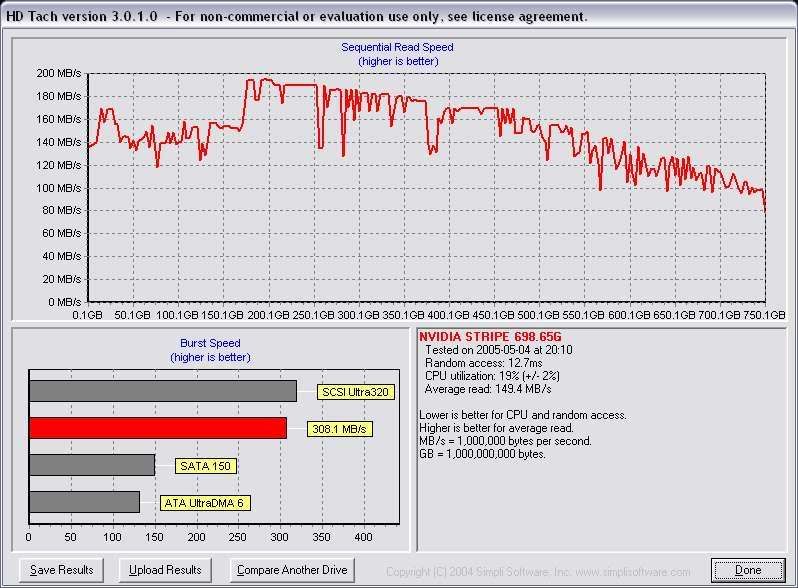
Task: Open Compare Another Drive
Action: tap(292, 570)
